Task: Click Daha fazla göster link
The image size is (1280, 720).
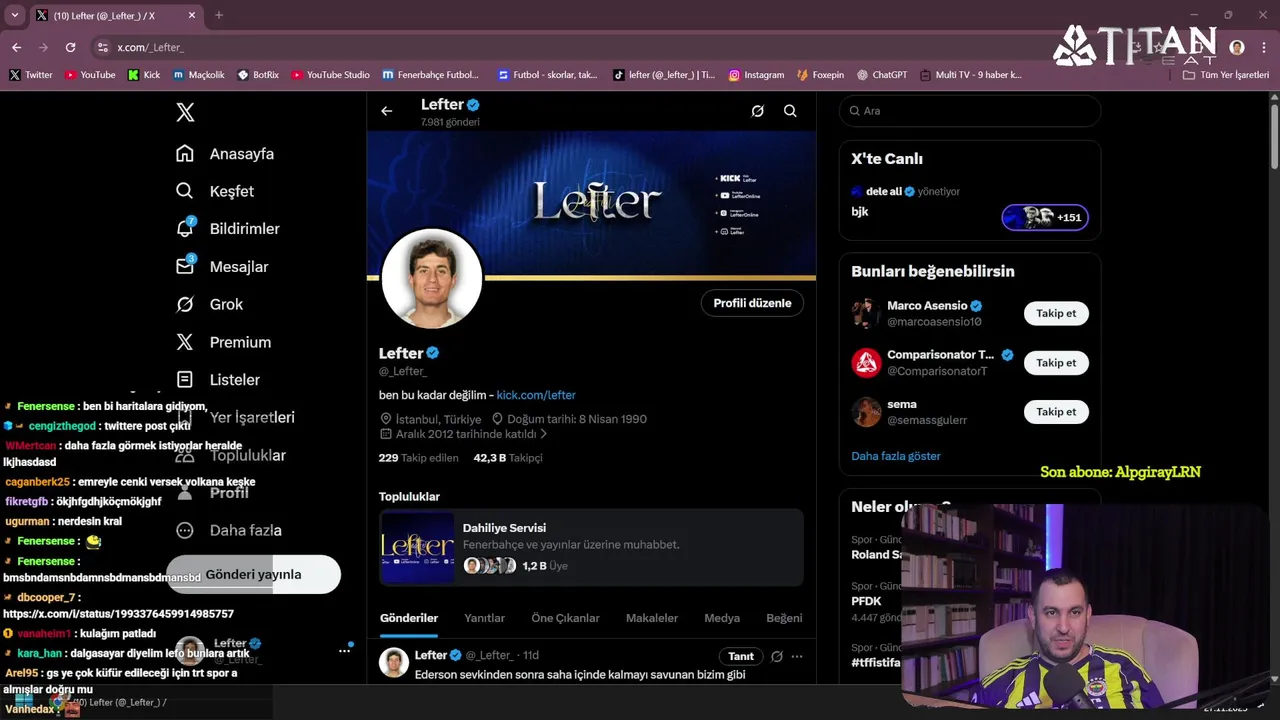Action: pos(896,456)
